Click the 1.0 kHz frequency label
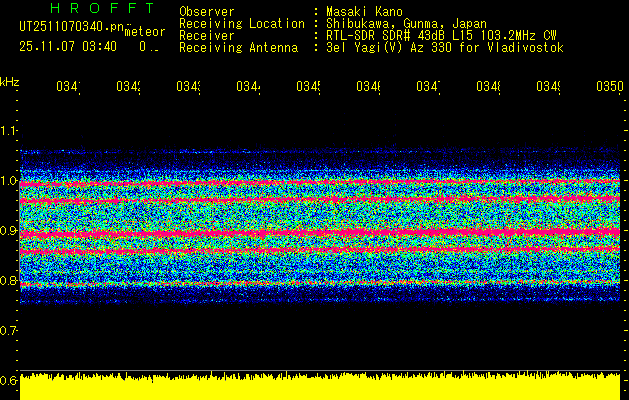 click(x=9, y=180)
